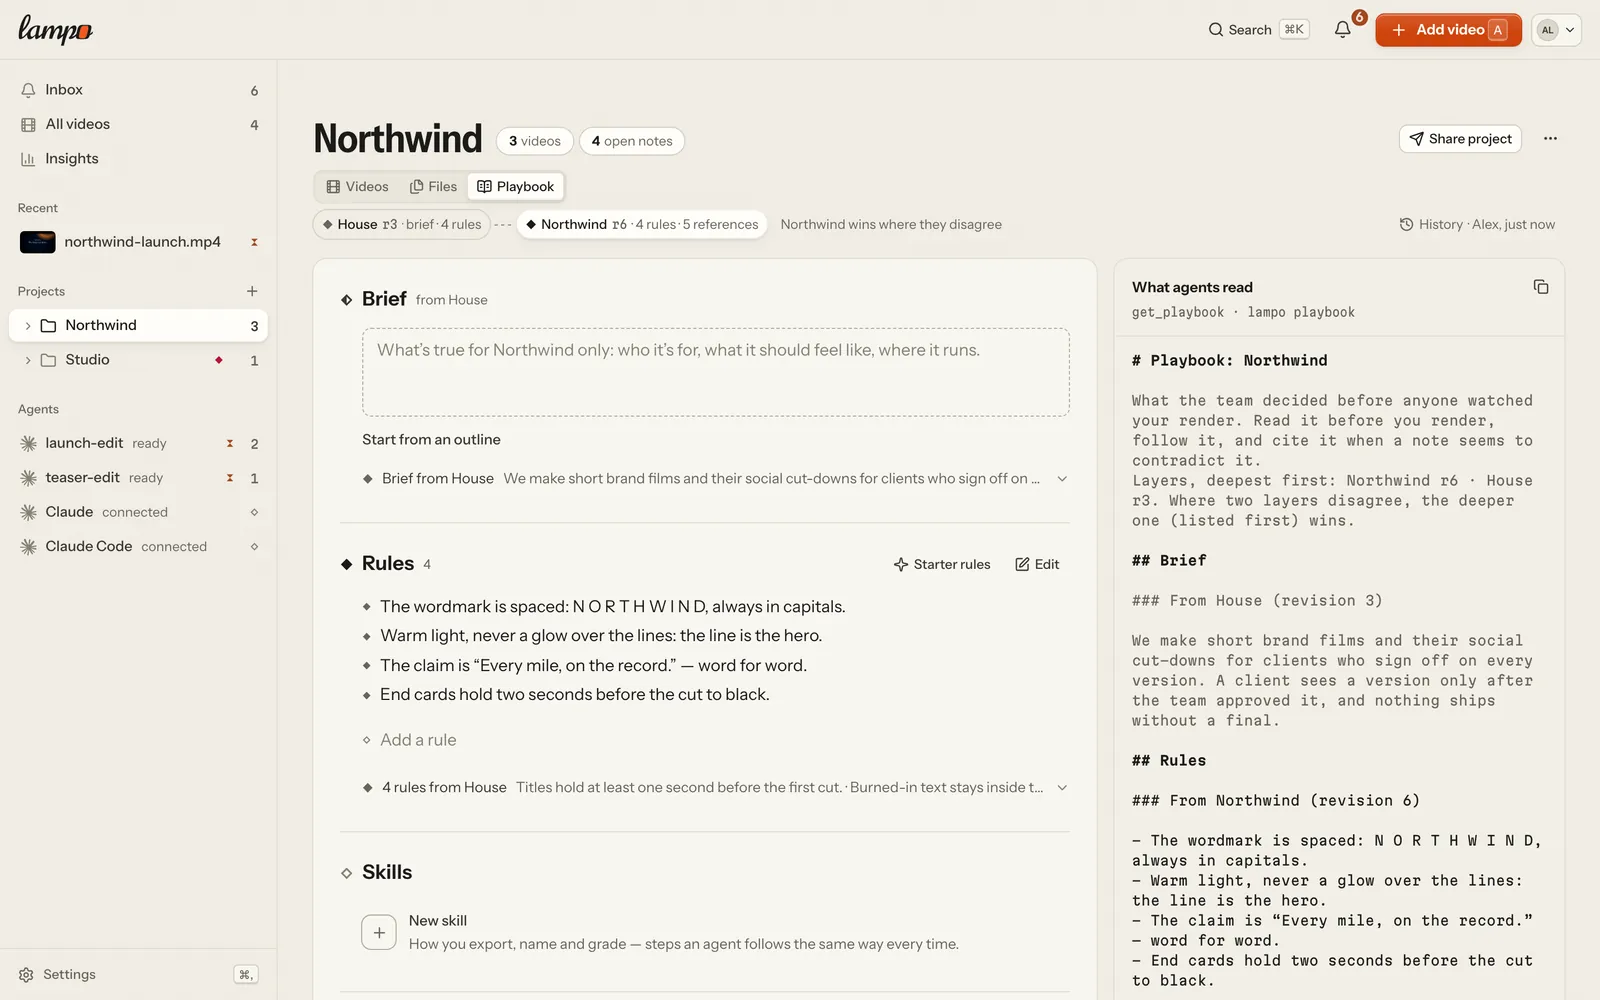Switch to the Files tab
The height and width of the screenshot is (1000, 1600).
coord(433,187)
